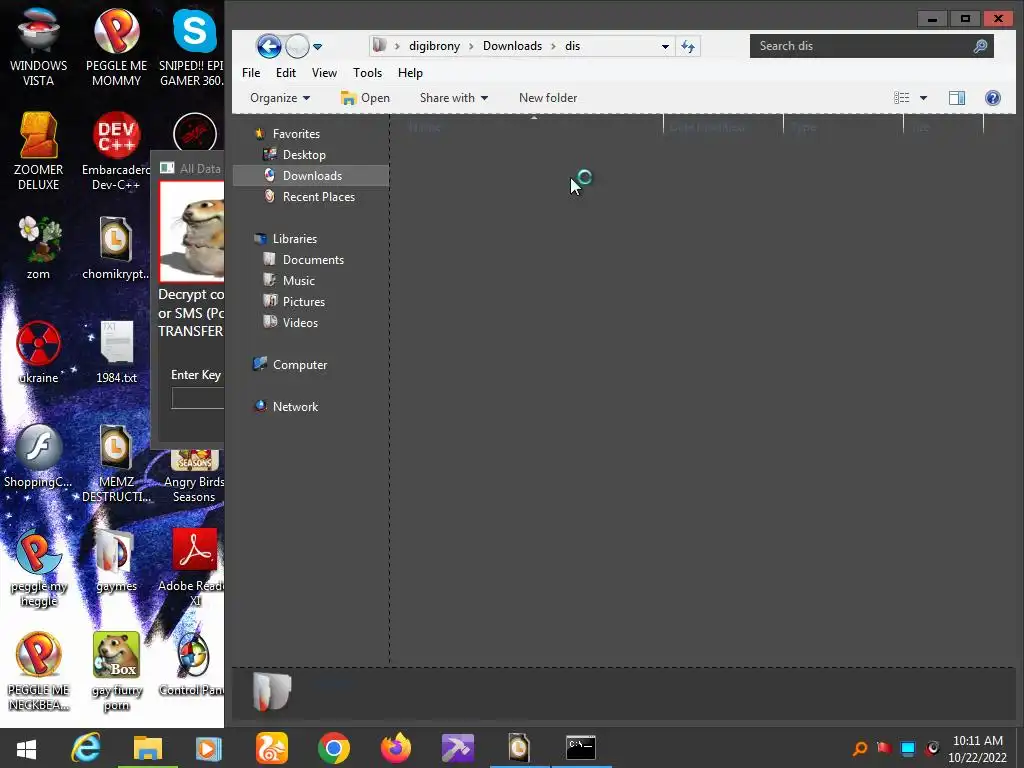Select Downloads under Favorites
Screen dimensions: 1024x768
[312, 176]
